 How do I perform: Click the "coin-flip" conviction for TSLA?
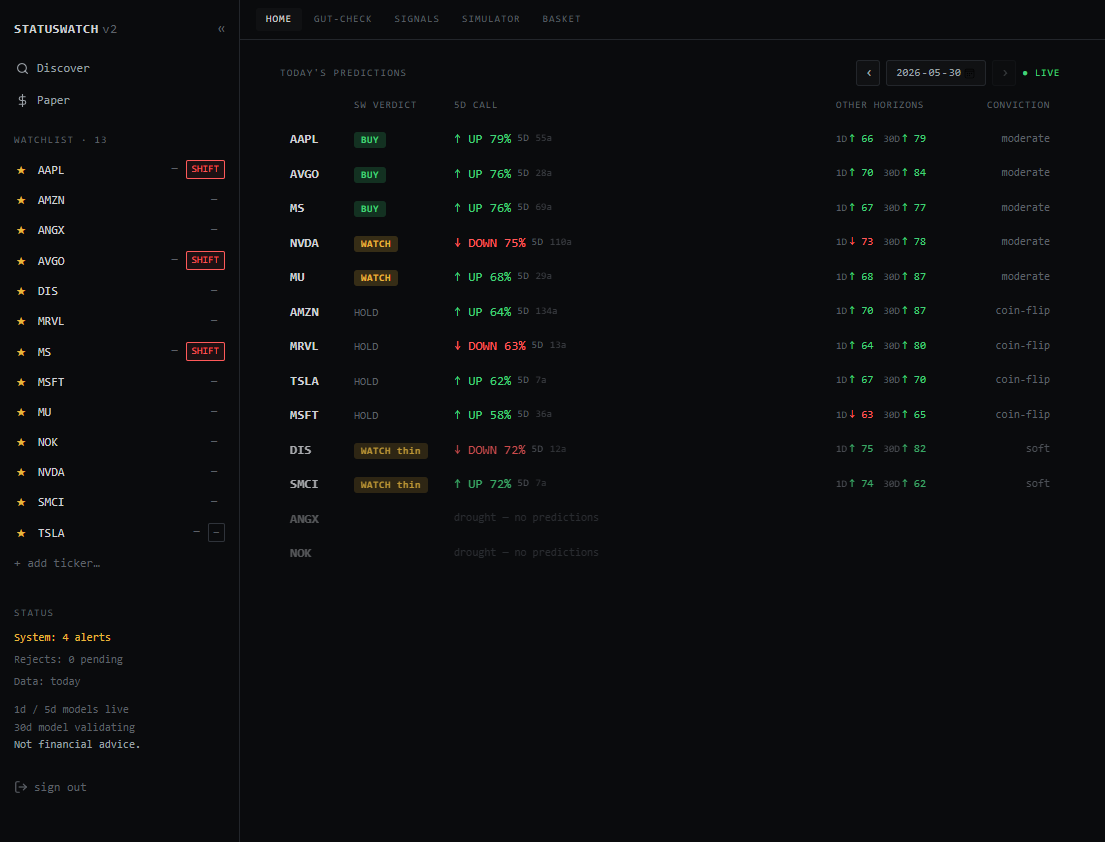pyautogui.click(x=1023, y=380)
